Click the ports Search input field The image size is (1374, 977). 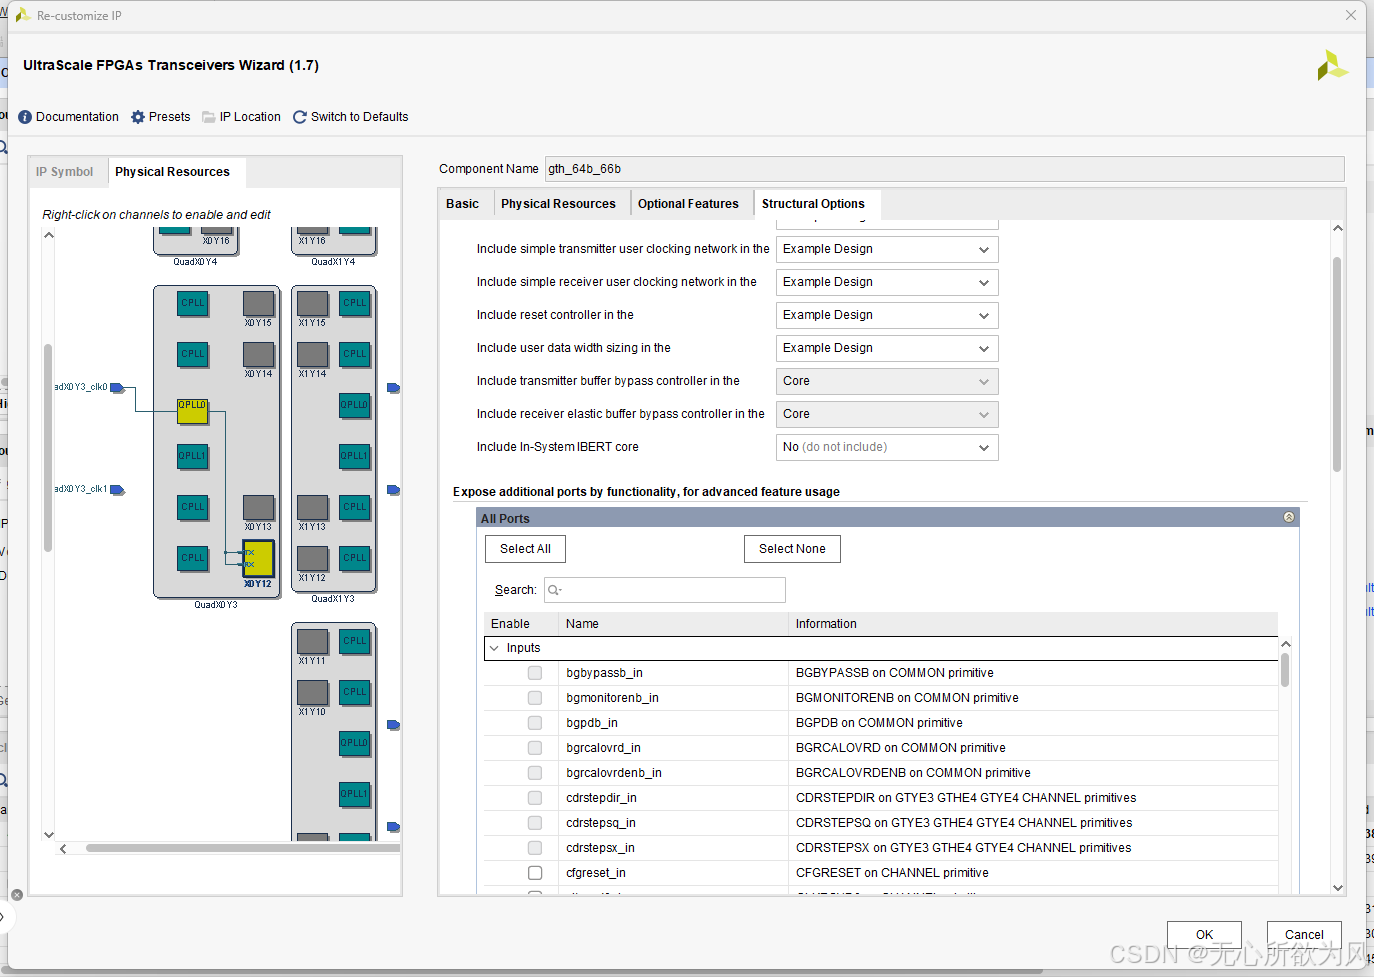coord(664,590)
